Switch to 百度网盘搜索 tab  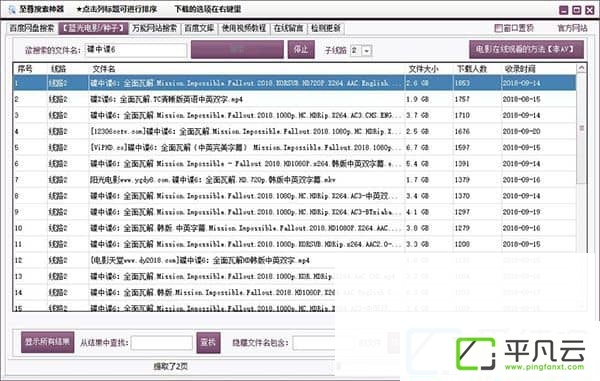click(x=32, y=28)
